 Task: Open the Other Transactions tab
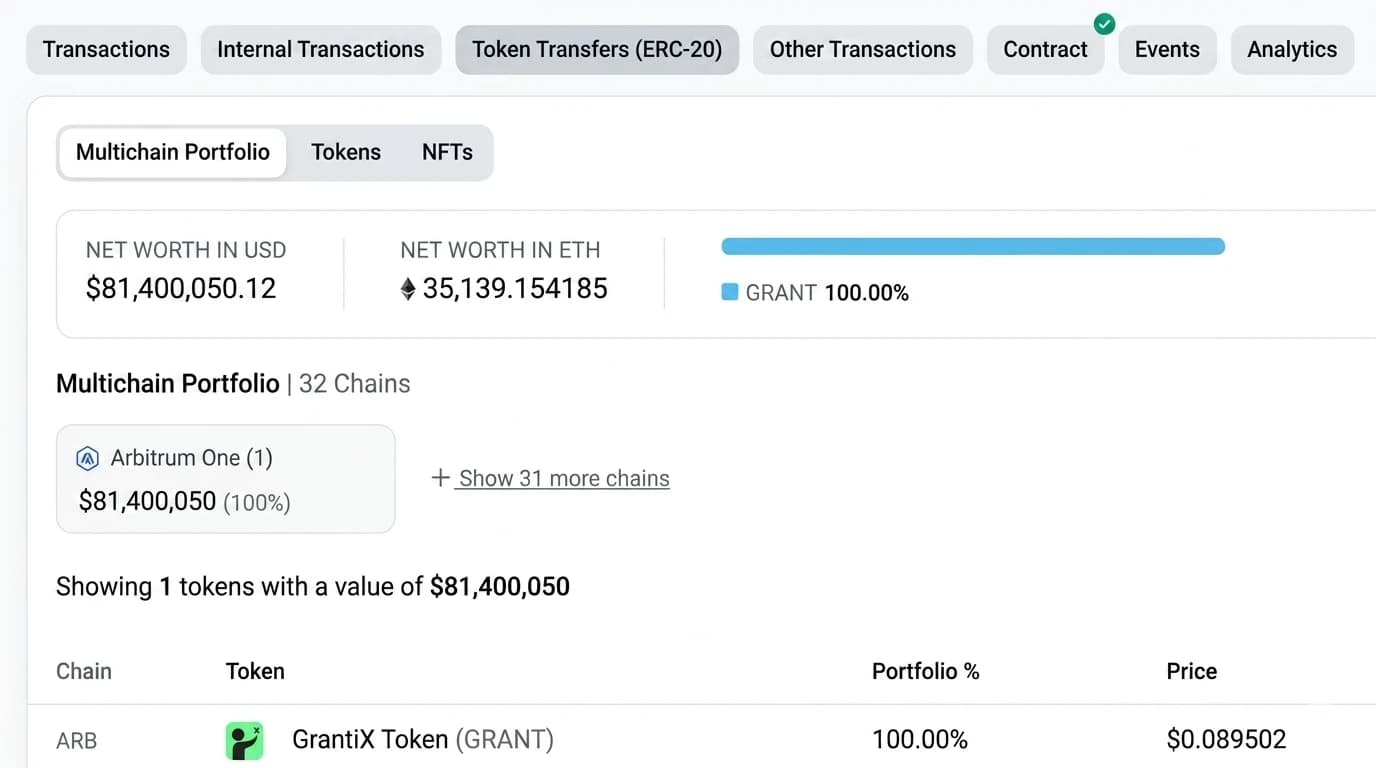[x=863, y=50]
